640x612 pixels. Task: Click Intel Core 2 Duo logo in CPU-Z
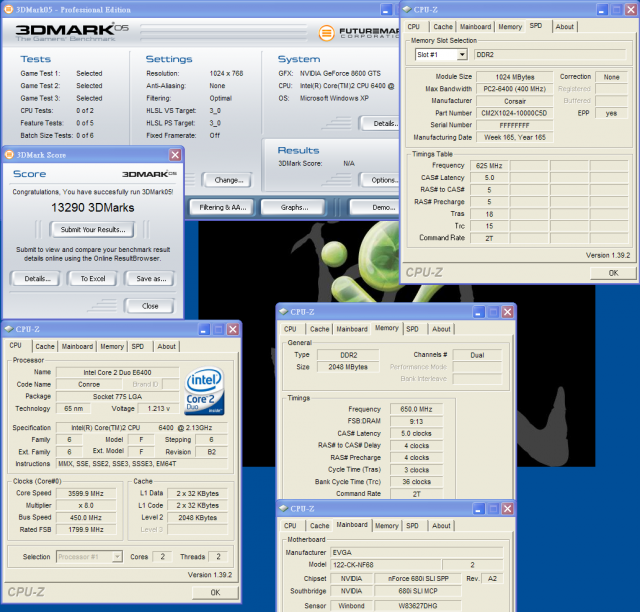click(x=204, y=391)
